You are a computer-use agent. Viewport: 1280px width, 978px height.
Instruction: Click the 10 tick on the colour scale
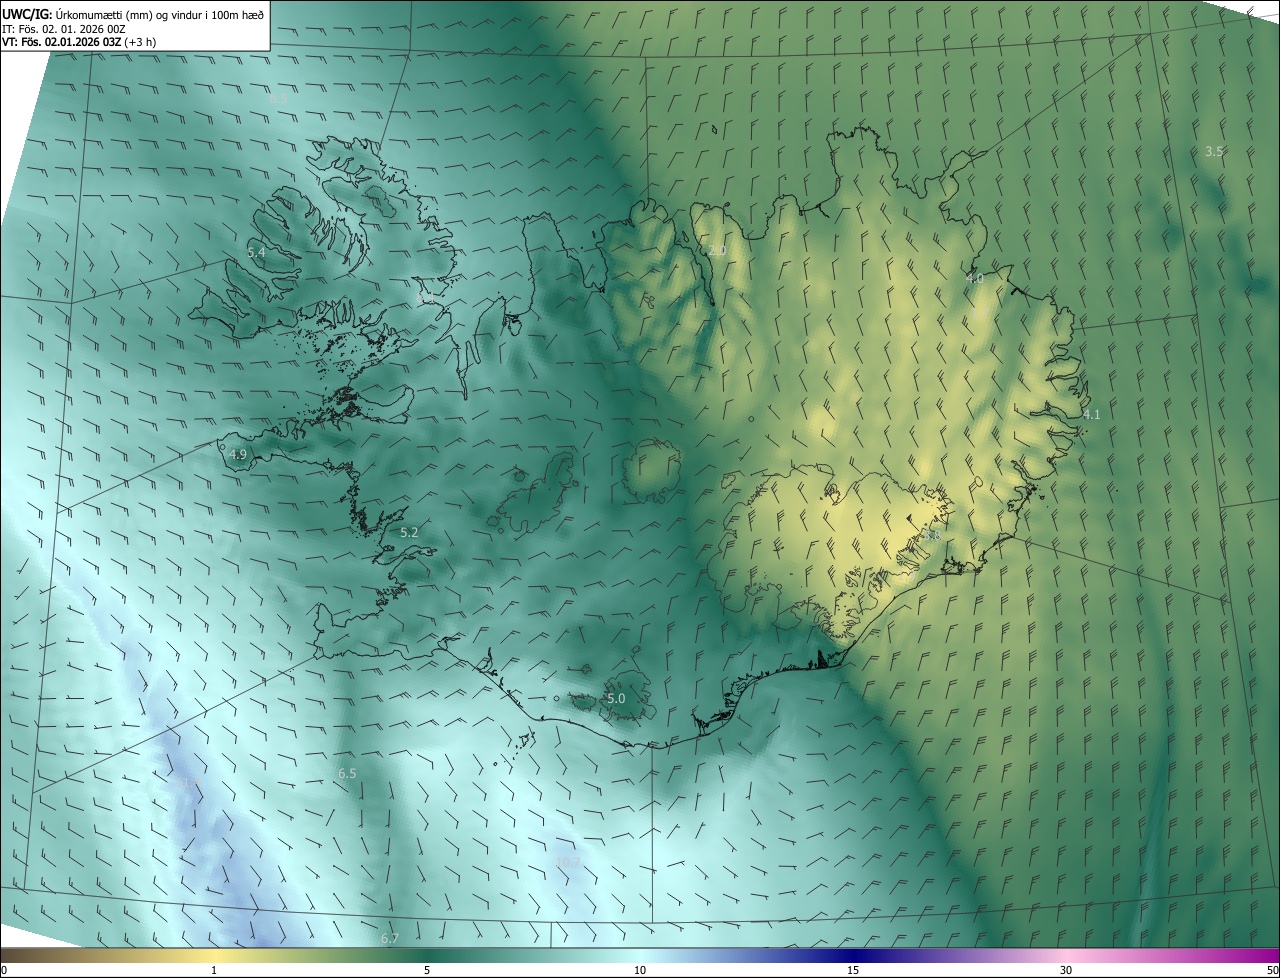(640, 970)
